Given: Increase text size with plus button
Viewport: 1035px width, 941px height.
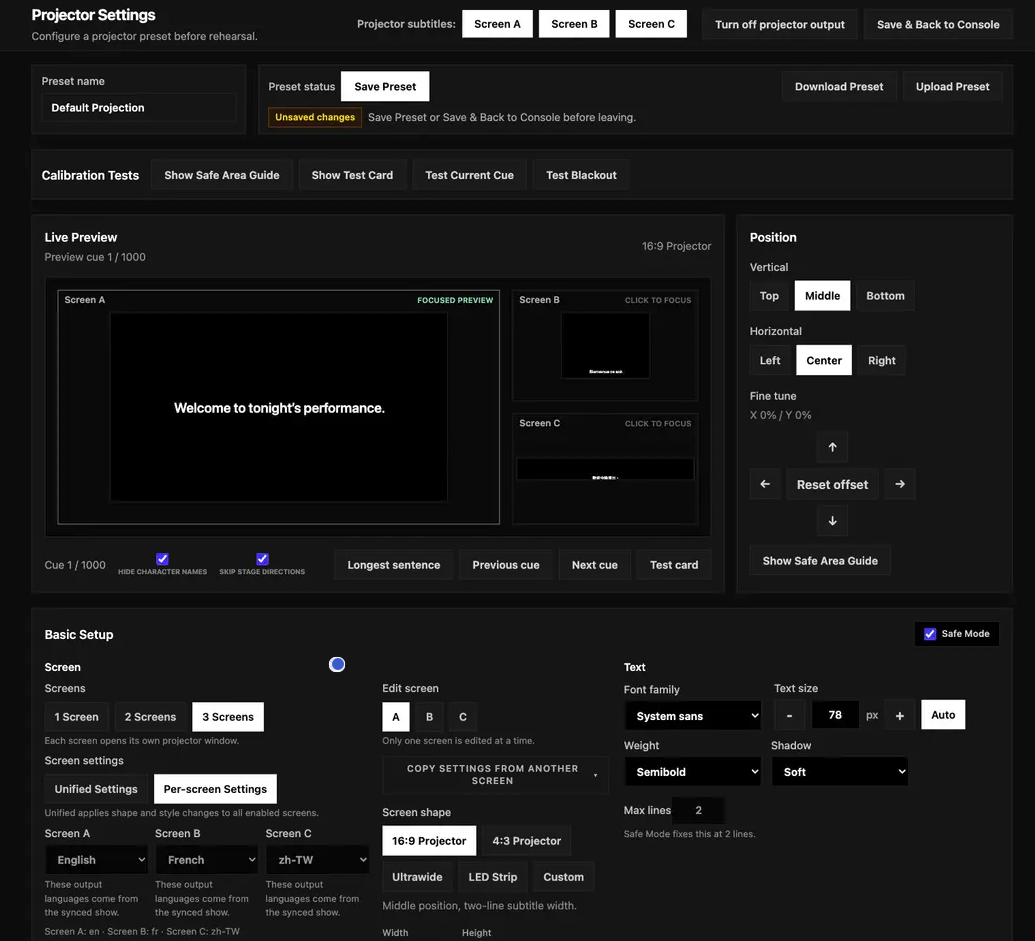Looking at the screenshot, I should coord(900,715).
